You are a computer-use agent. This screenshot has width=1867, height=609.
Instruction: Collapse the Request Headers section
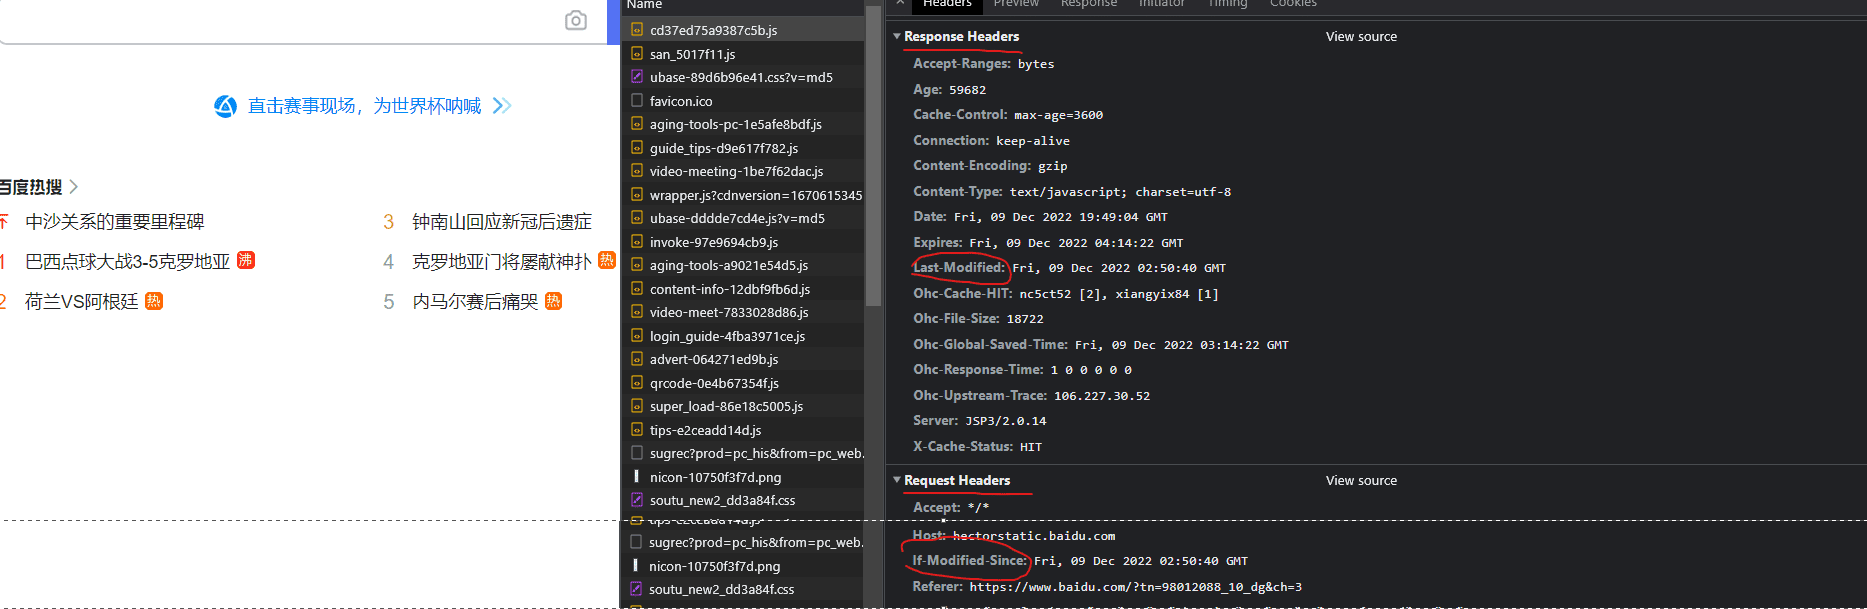coord(897,481)
